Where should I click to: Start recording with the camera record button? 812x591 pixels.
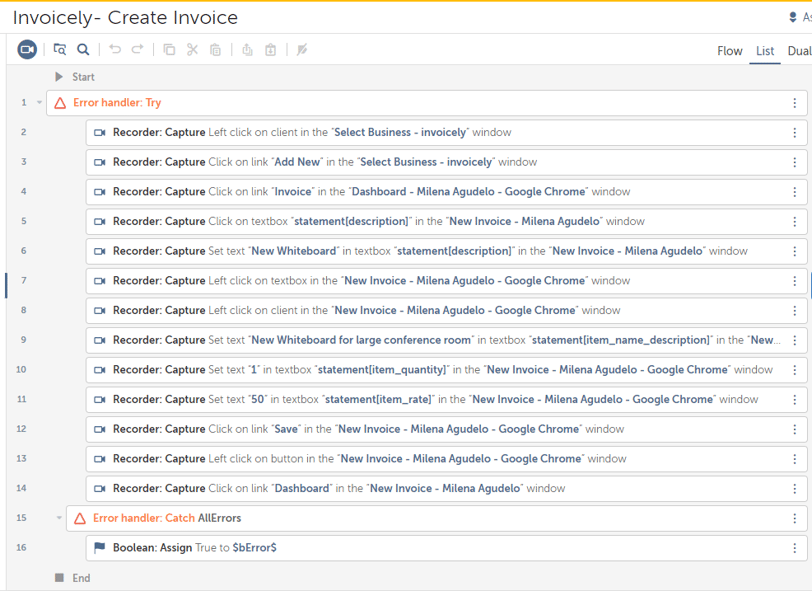(x=27, y=50)
